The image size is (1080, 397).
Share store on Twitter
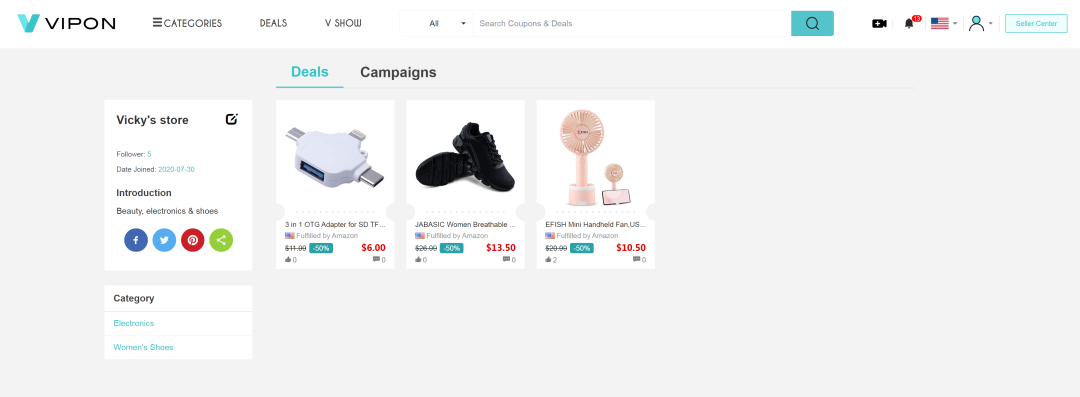click(164, 240)
